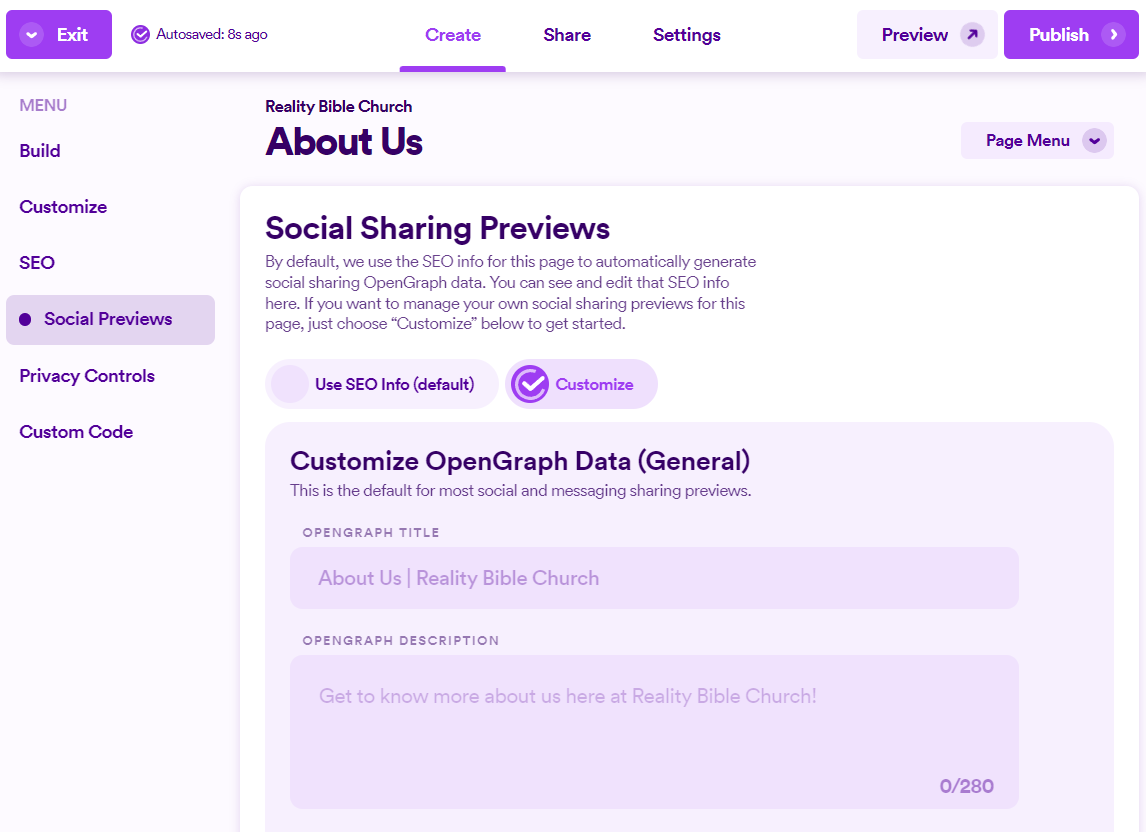Toggle off Customize for social previews
The height and width of the screenshot is (832, 1146).
coord(381,384)
